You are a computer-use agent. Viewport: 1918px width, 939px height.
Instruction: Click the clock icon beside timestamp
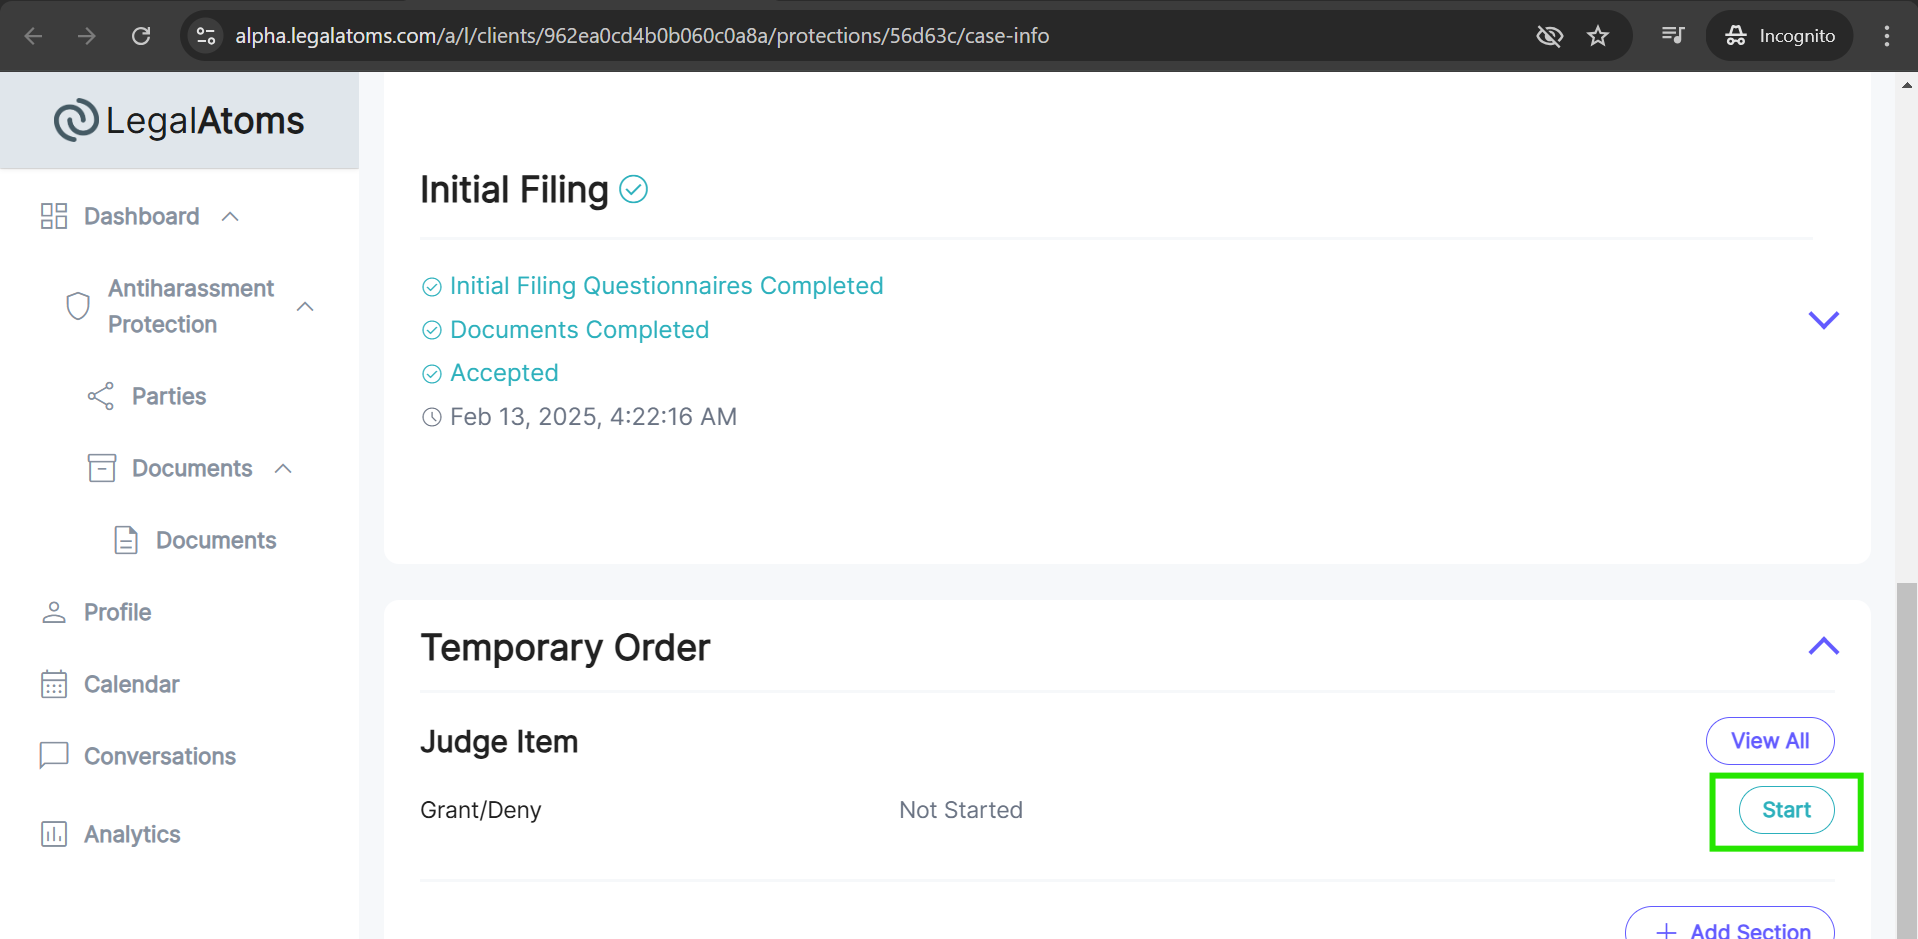[432, 417]
